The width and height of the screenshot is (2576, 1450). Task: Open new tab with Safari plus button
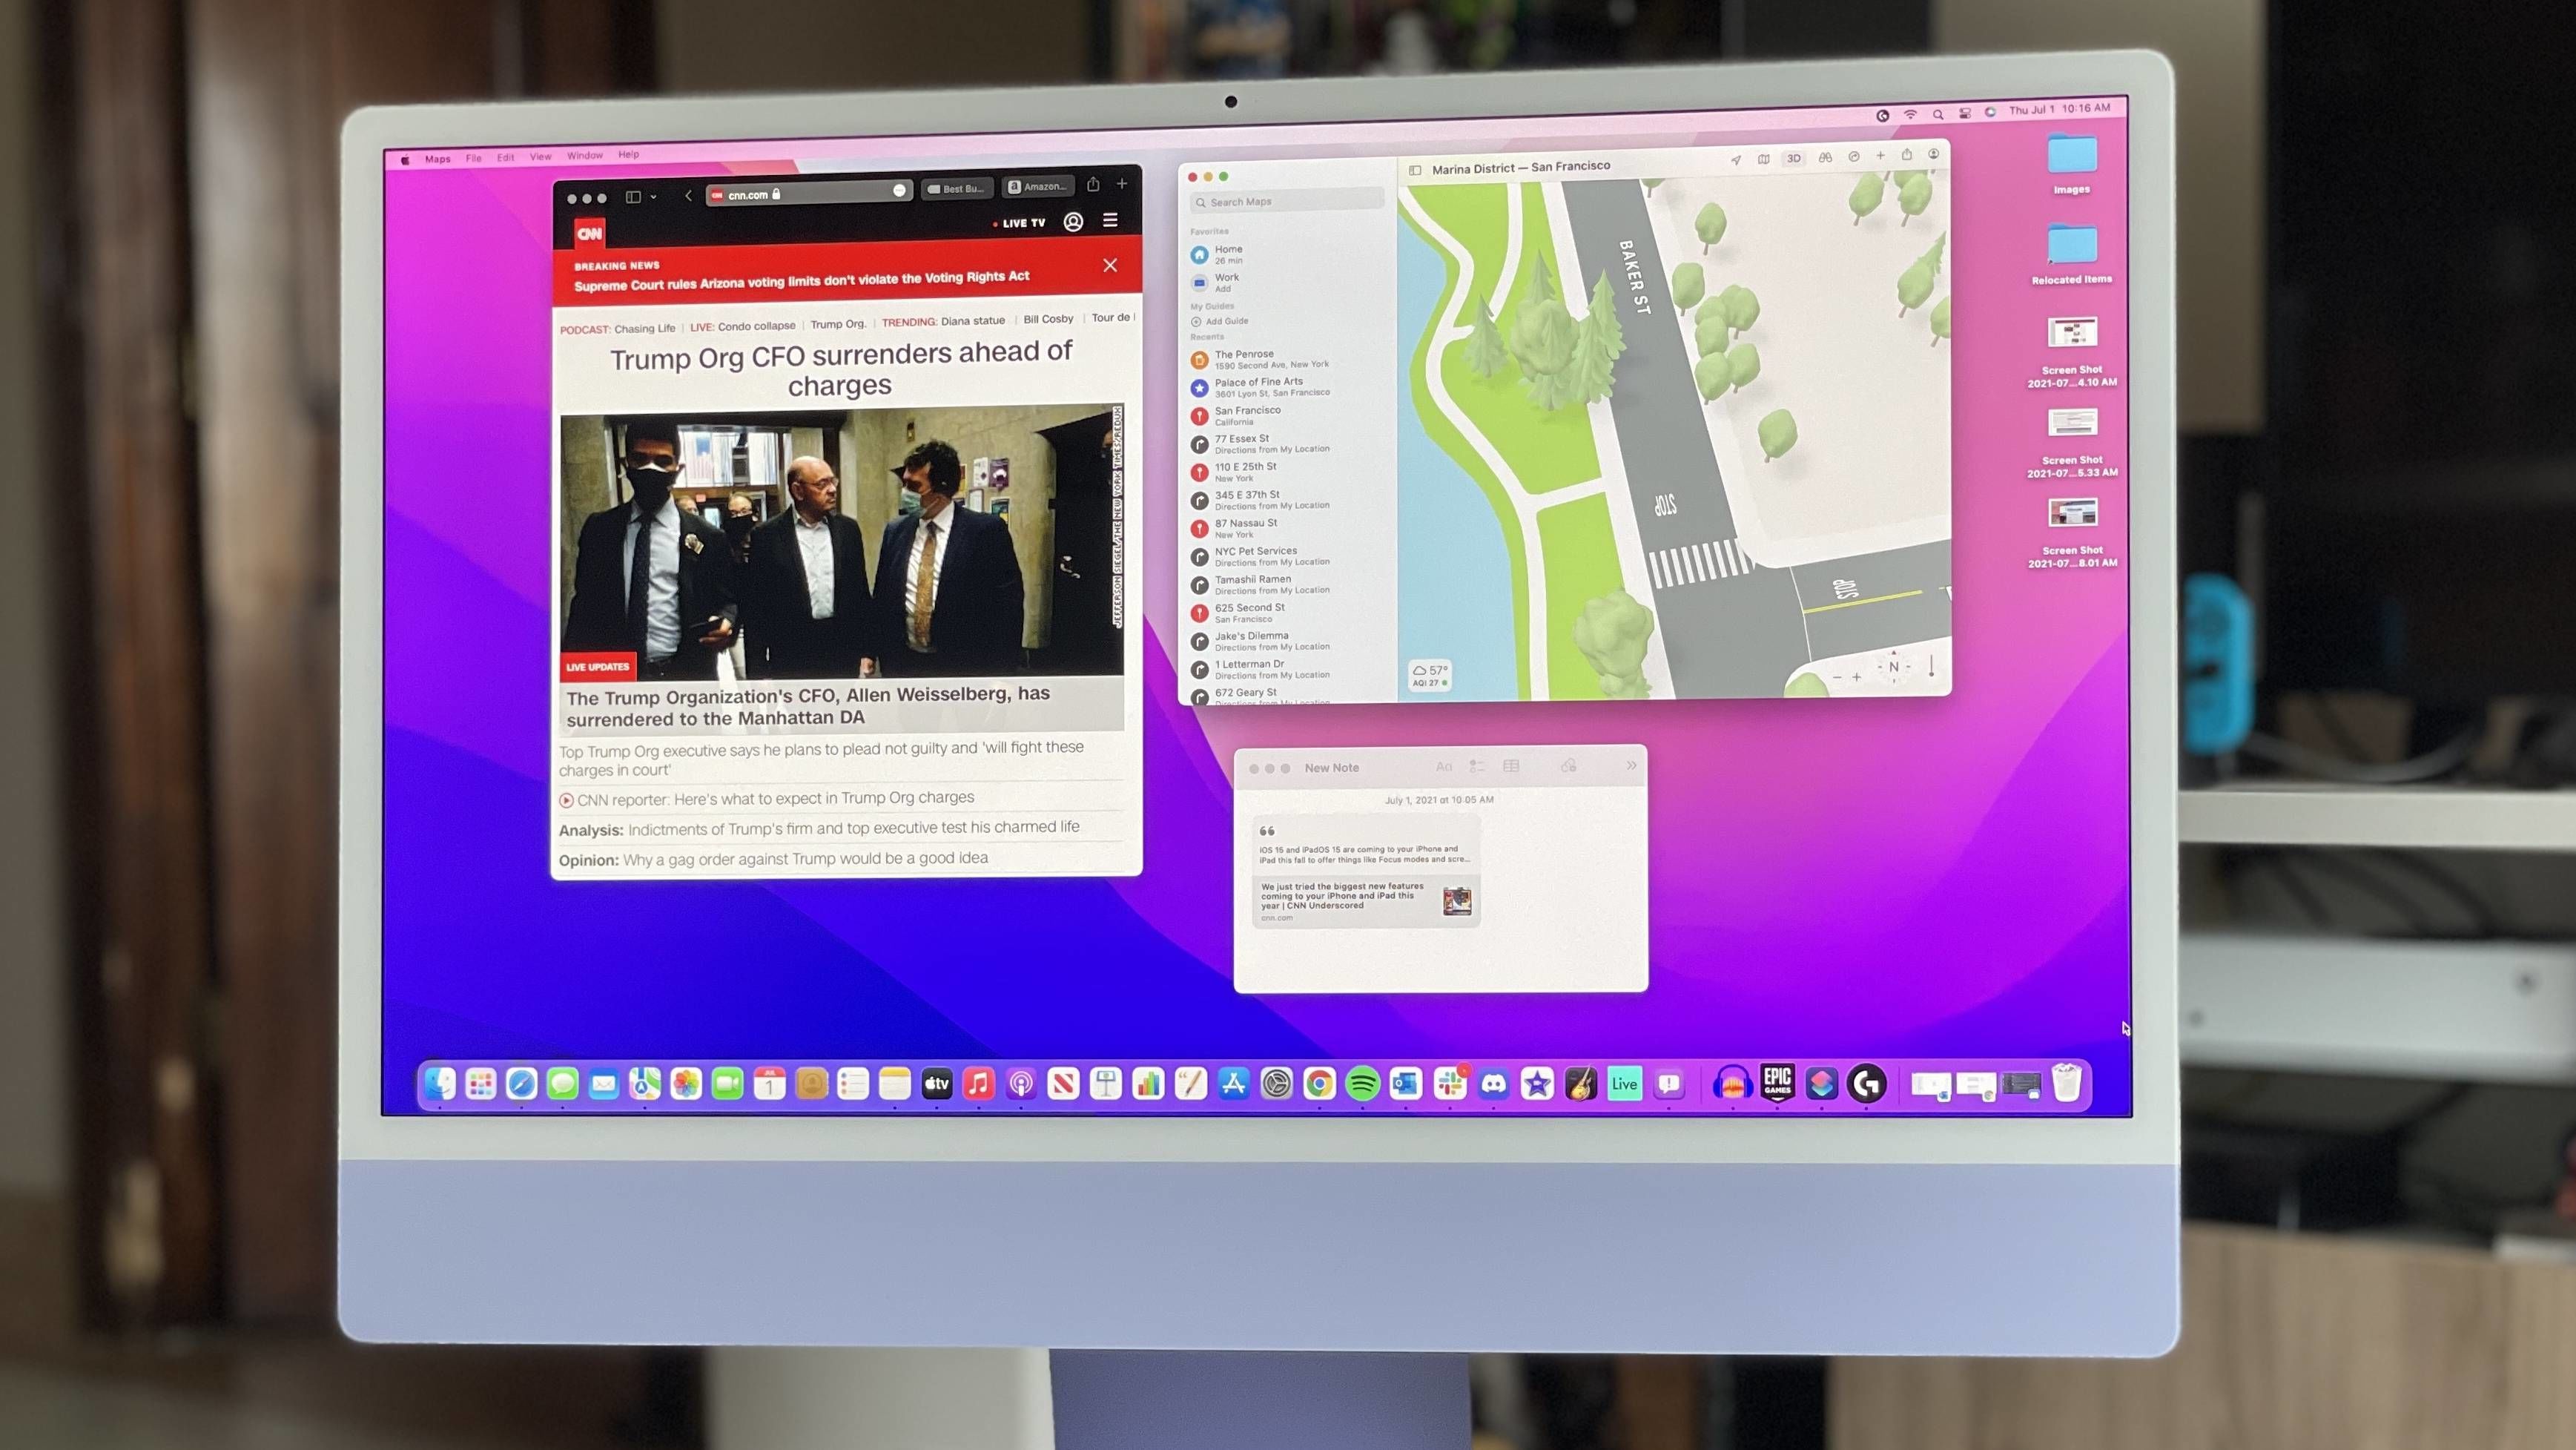pyautogui.click(x=1122, y=183)
